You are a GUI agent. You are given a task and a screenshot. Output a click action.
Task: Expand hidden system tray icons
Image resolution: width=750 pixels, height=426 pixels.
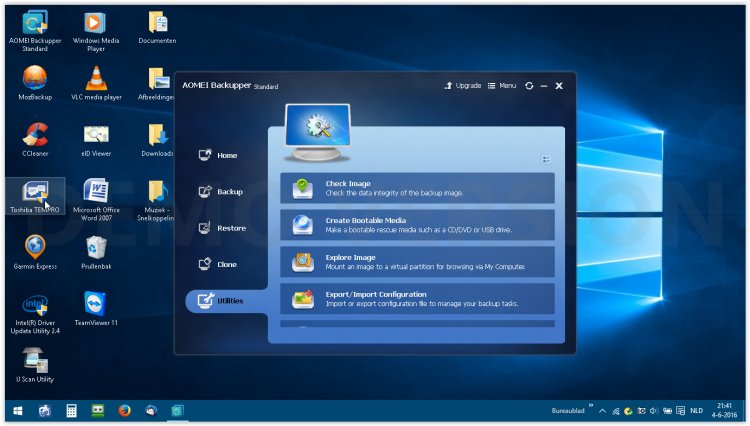602,411
